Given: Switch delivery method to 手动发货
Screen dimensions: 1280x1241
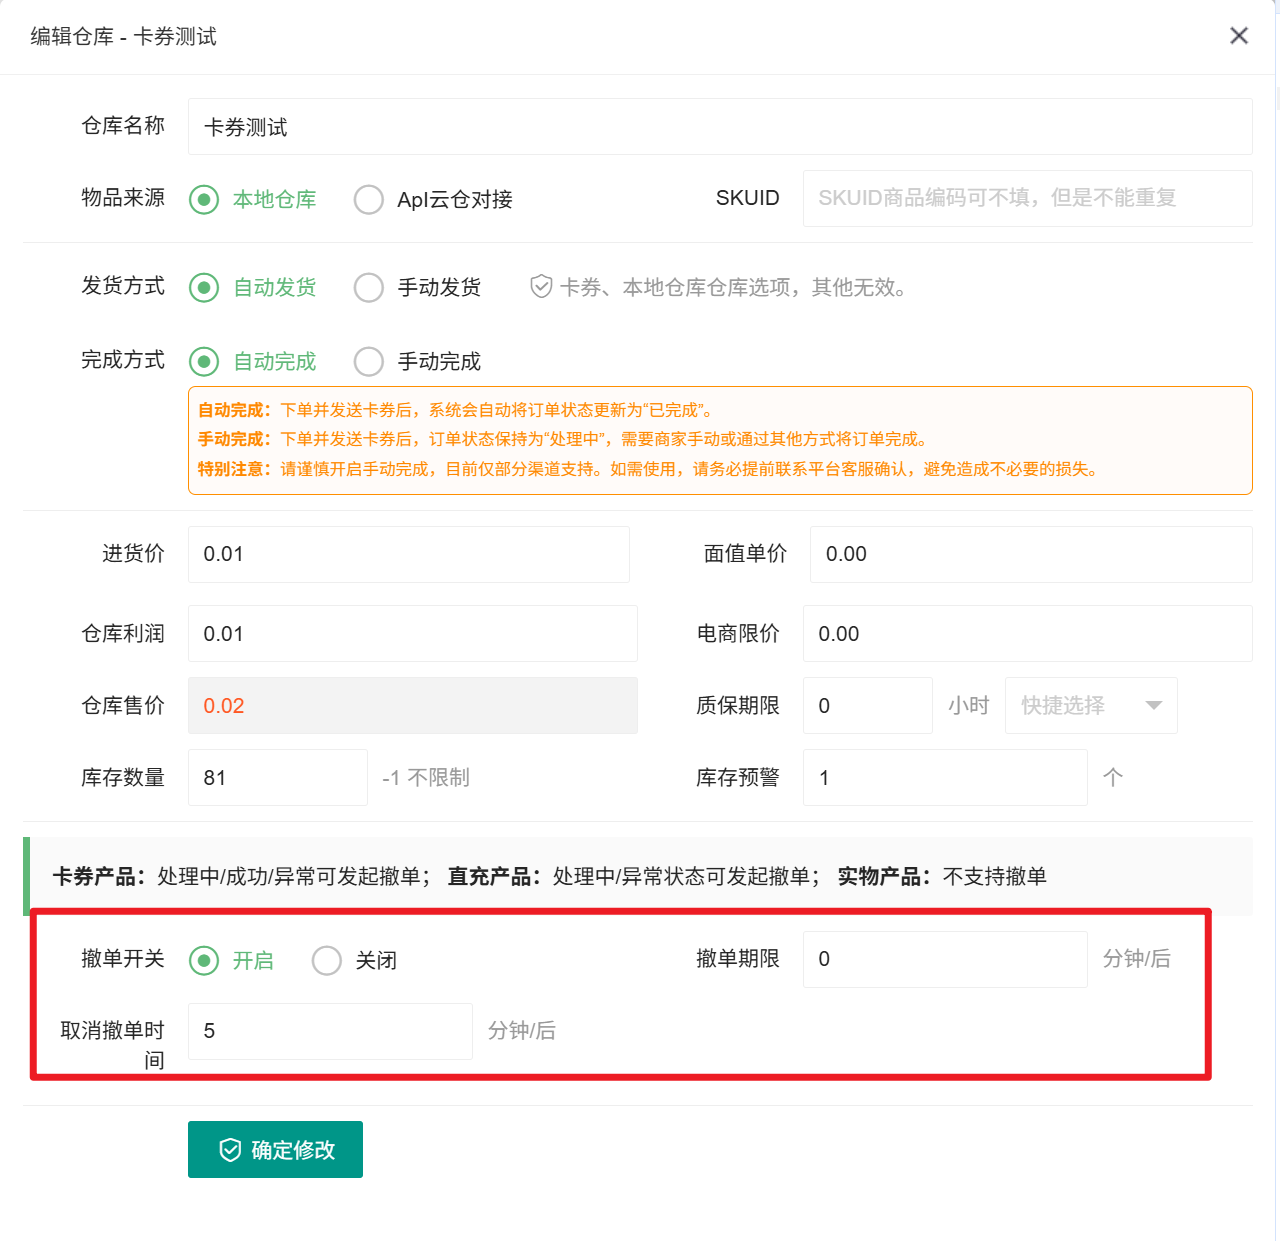Looking at the screenshot, I should [369, 288].
